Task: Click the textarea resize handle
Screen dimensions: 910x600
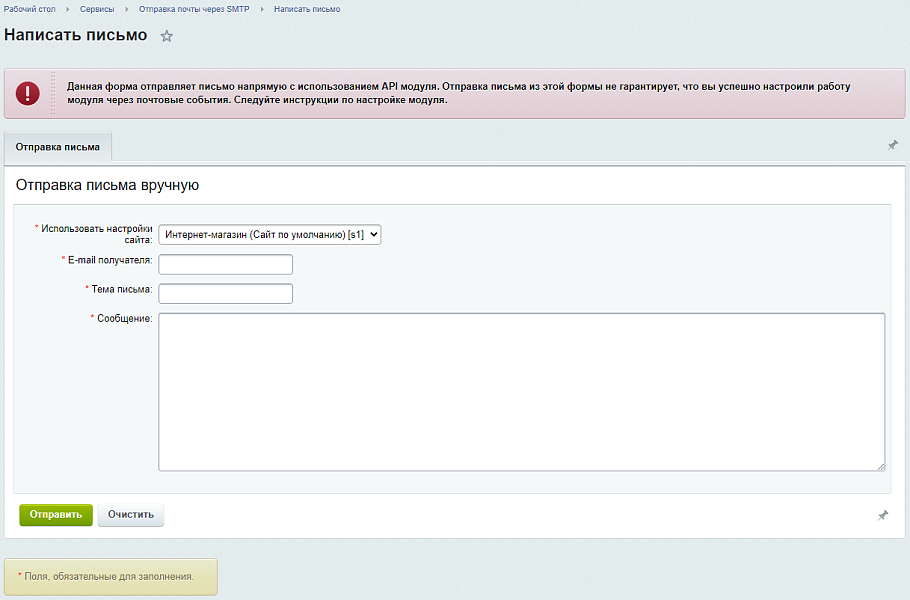Action: [x=882, y=465]
